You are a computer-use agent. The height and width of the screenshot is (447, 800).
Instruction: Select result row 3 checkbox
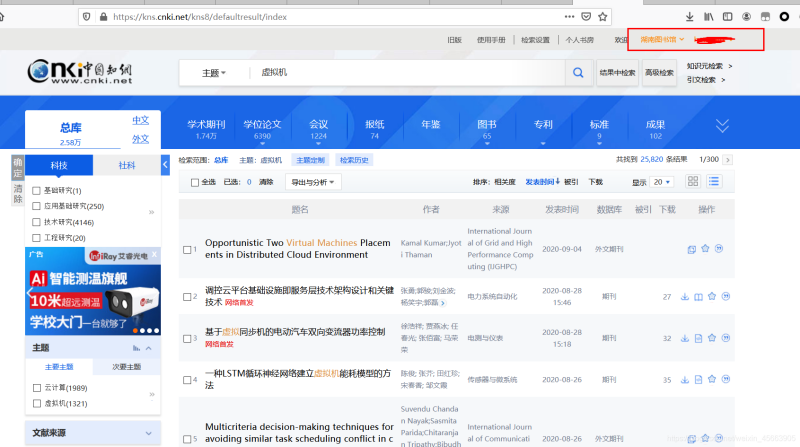187,338
